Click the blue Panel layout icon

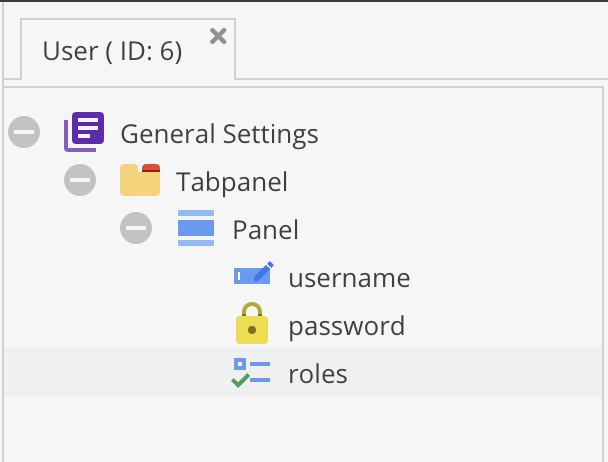click(x=196, y=228)
